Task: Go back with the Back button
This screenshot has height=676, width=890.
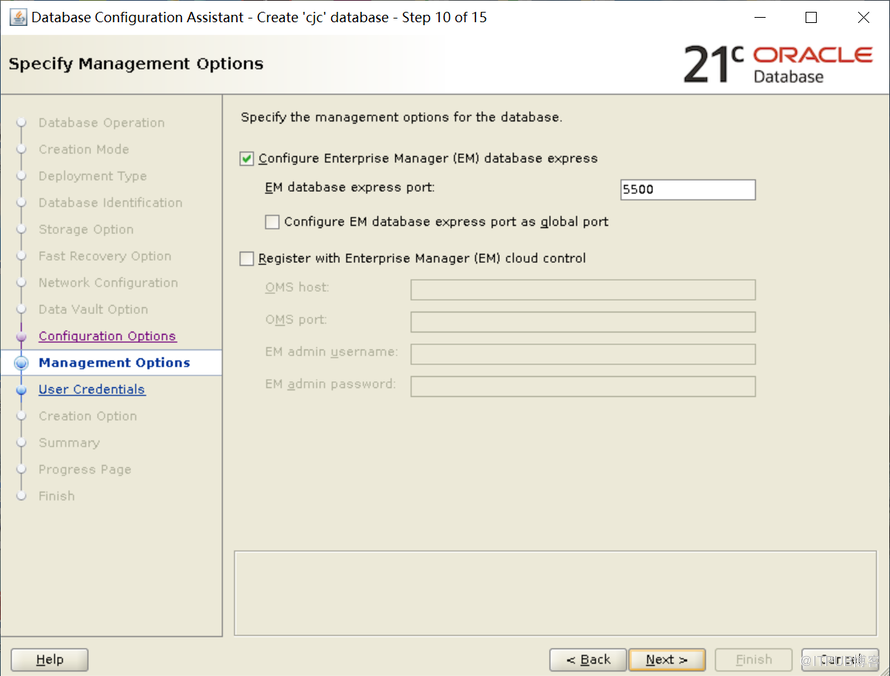Action: 588,660
